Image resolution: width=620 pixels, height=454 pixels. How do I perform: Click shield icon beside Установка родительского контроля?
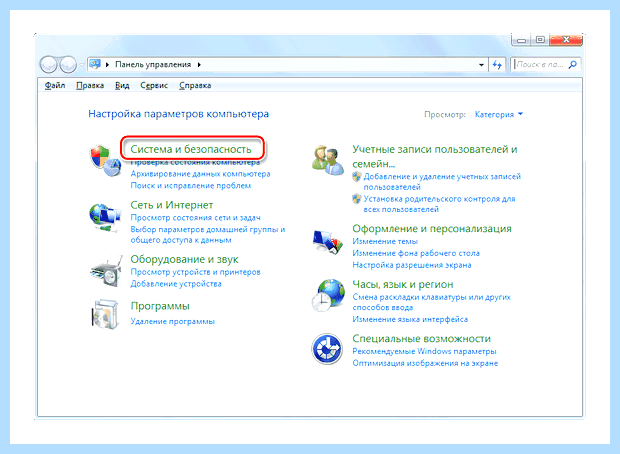click(x=357, y=199)
